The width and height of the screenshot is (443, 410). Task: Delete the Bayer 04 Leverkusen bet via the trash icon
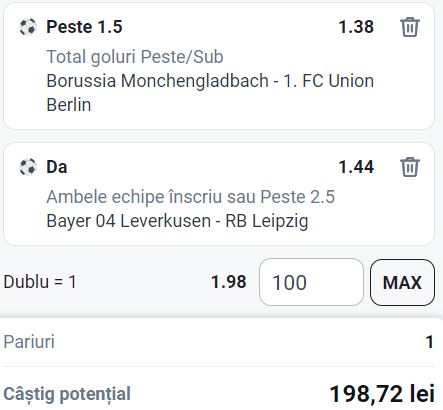pos(410,167)
